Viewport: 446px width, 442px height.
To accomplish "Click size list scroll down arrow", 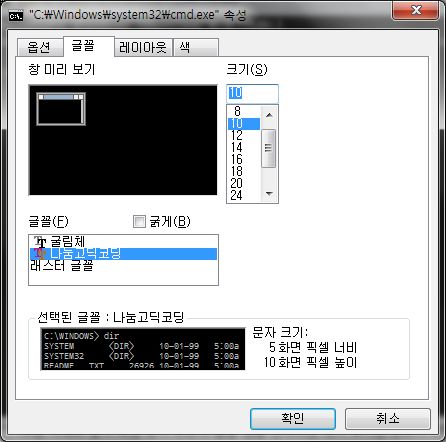I will (269, 193).
